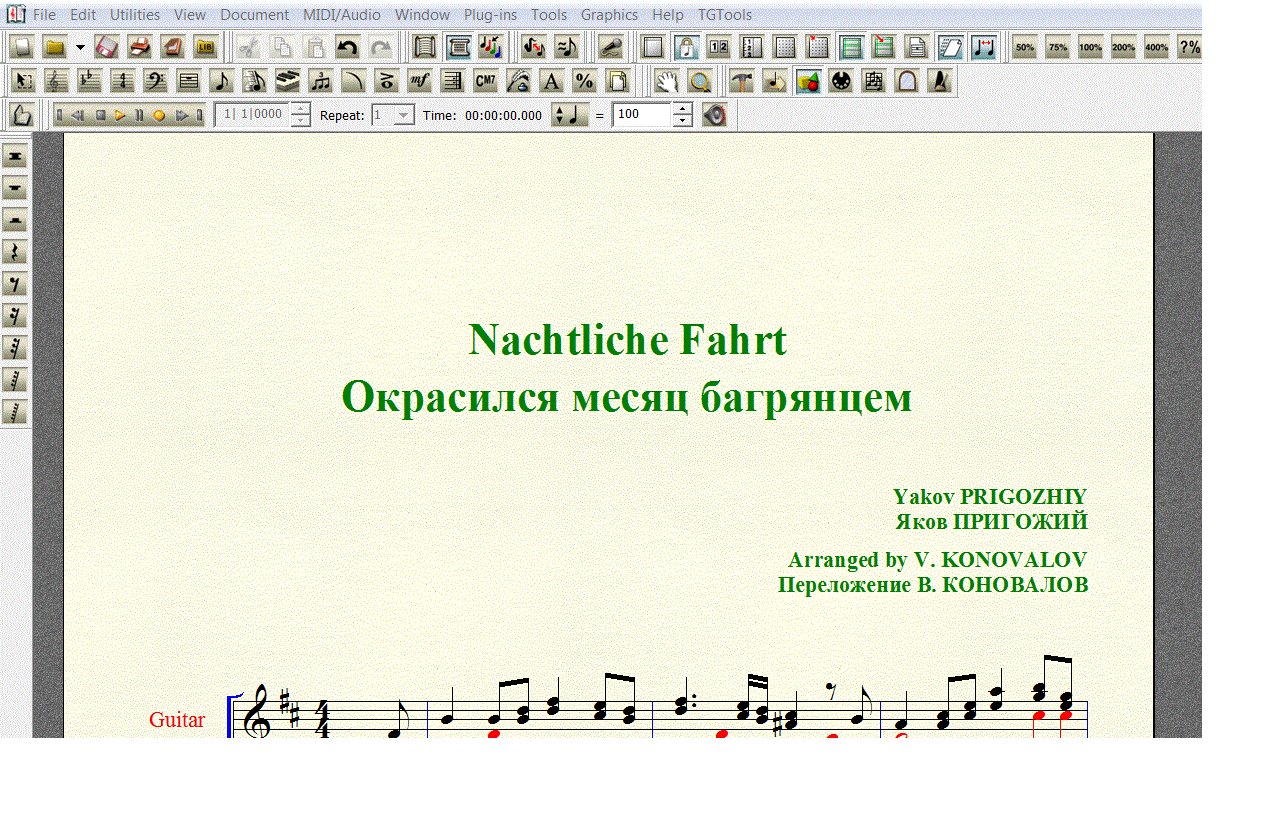The width and height of the screenshot is (1274, 817).
Task: Choose the Tuplet tool
Action: click(321, 82)
